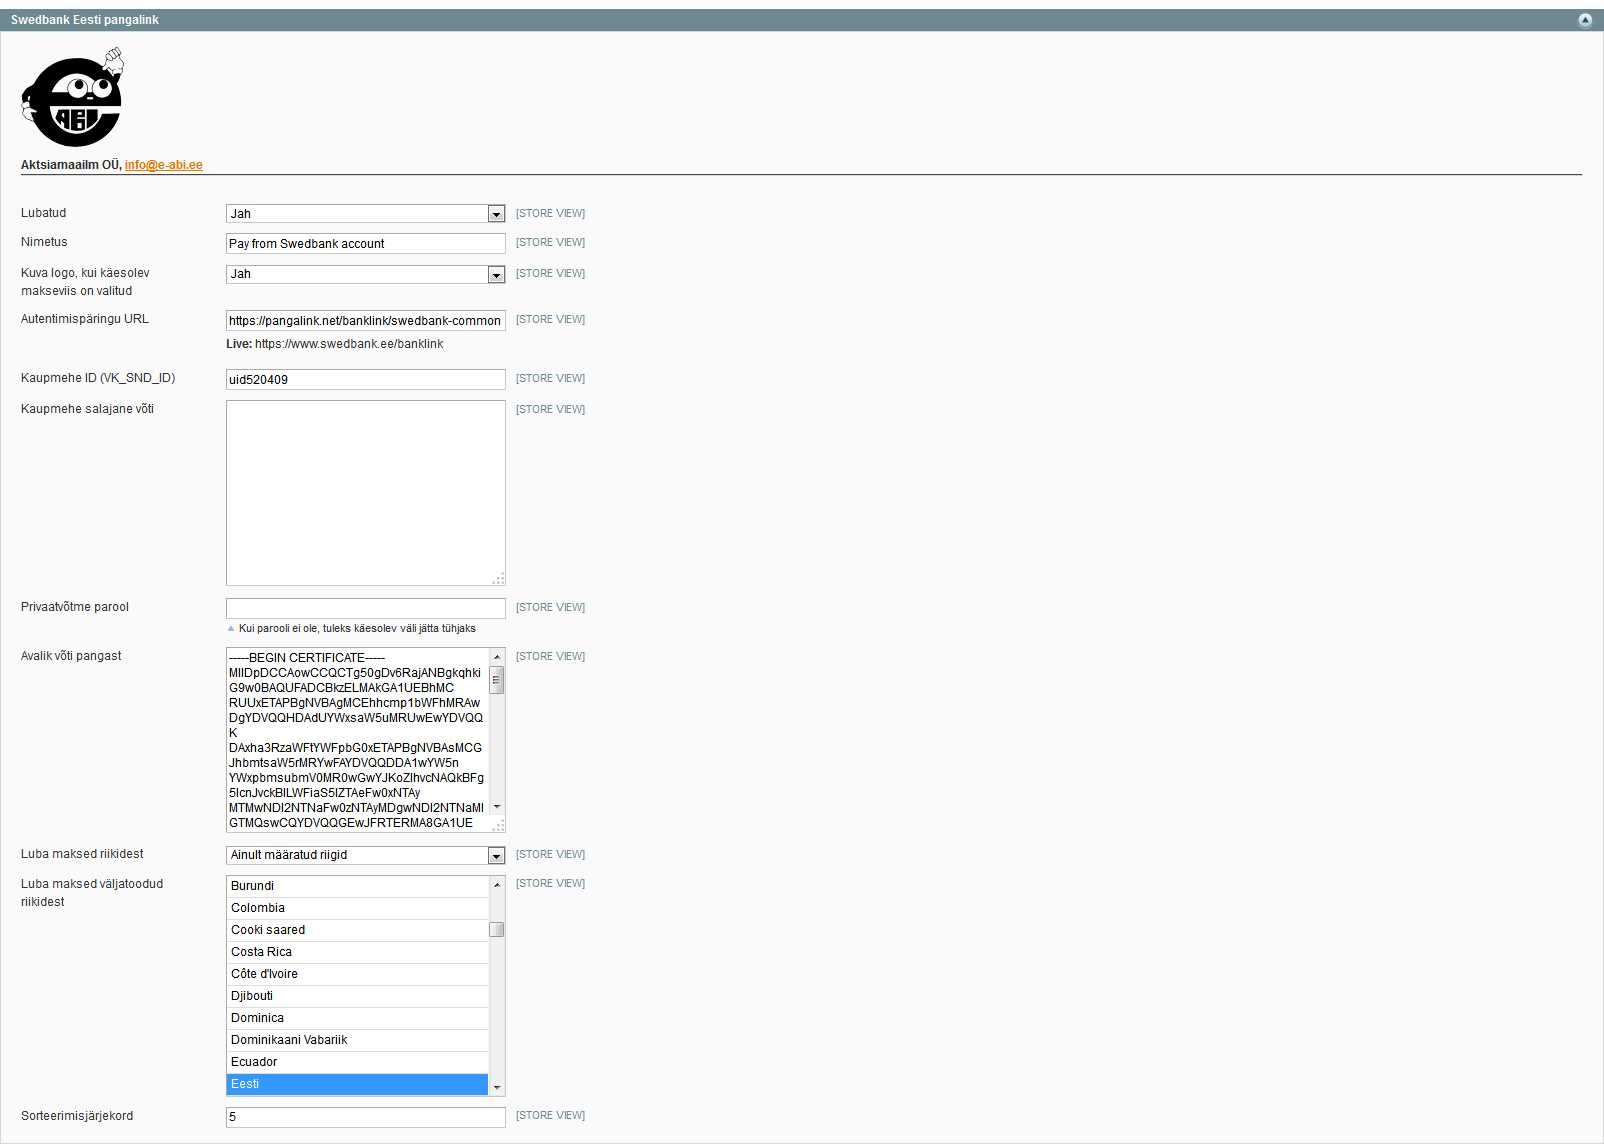
Task: Select Ecuador in country list
Action: point(358,1062)
